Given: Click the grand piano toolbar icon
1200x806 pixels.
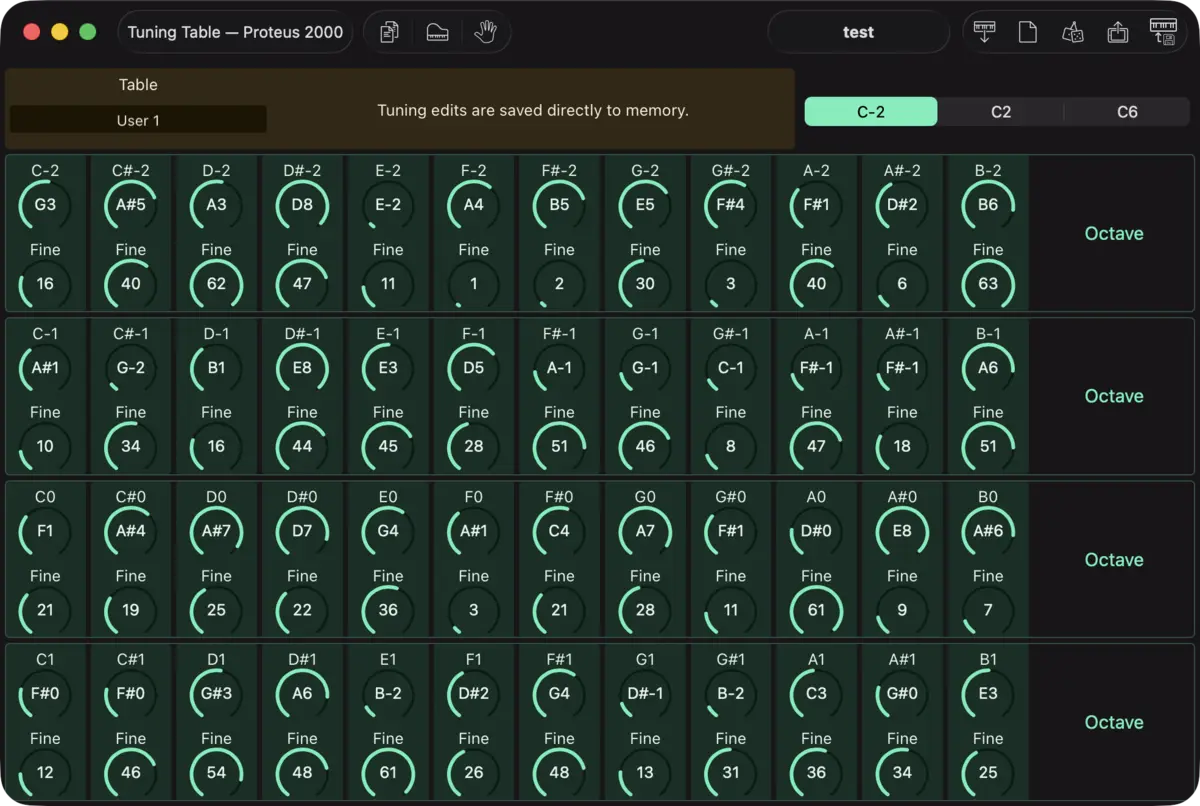Looking at the screenshot, I should [437, 32].
